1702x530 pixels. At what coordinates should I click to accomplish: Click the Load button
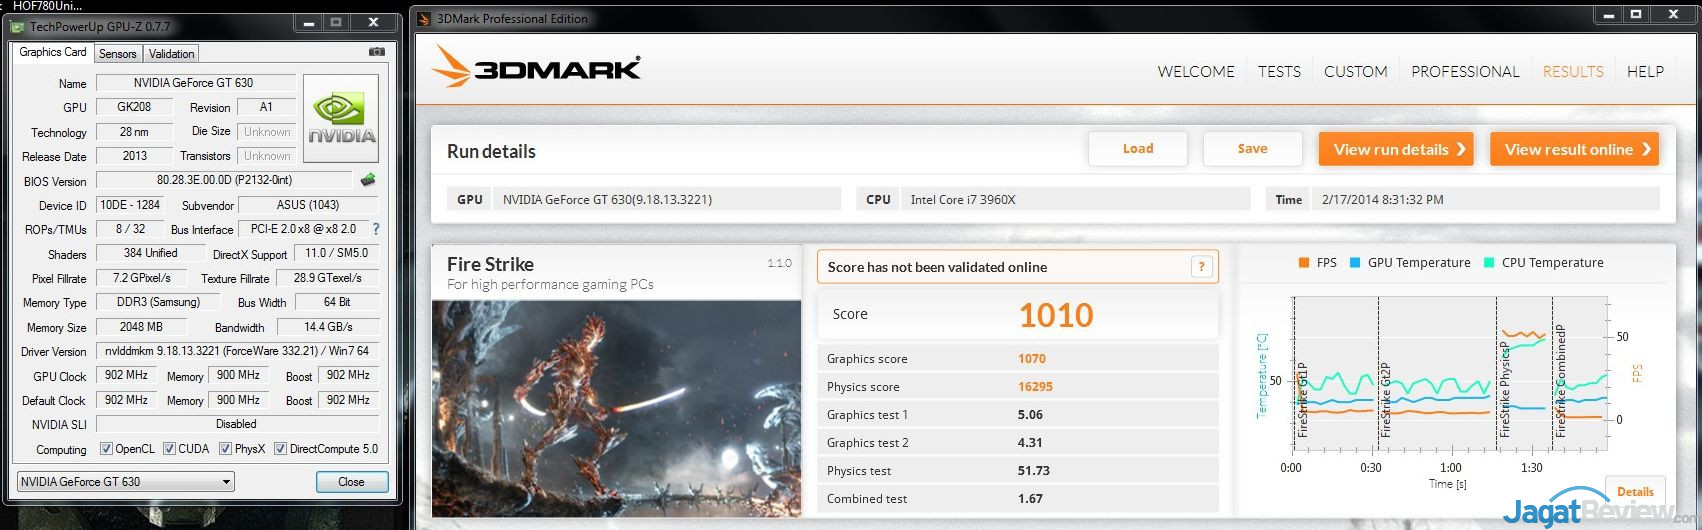click(1138, 149)
